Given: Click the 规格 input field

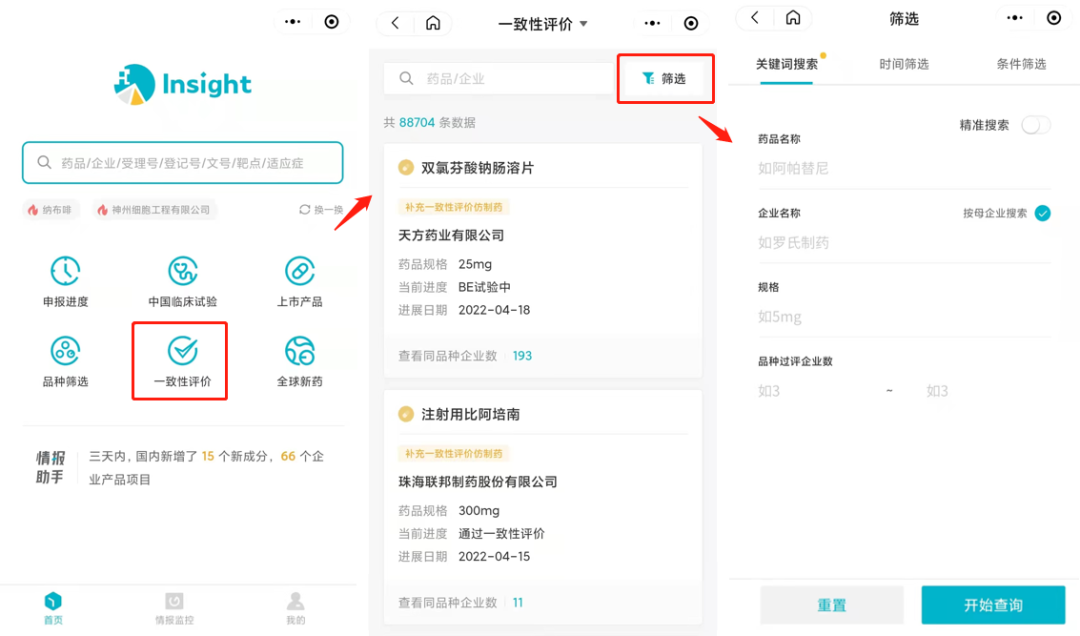Looking at the screenshot, I should (904, 317).
